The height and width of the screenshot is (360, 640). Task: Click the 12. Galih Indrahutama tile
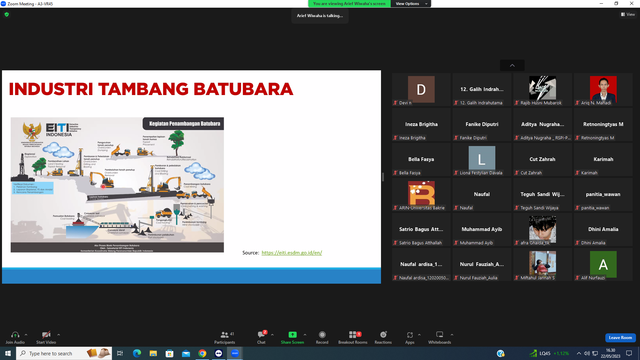coord(482,90)
